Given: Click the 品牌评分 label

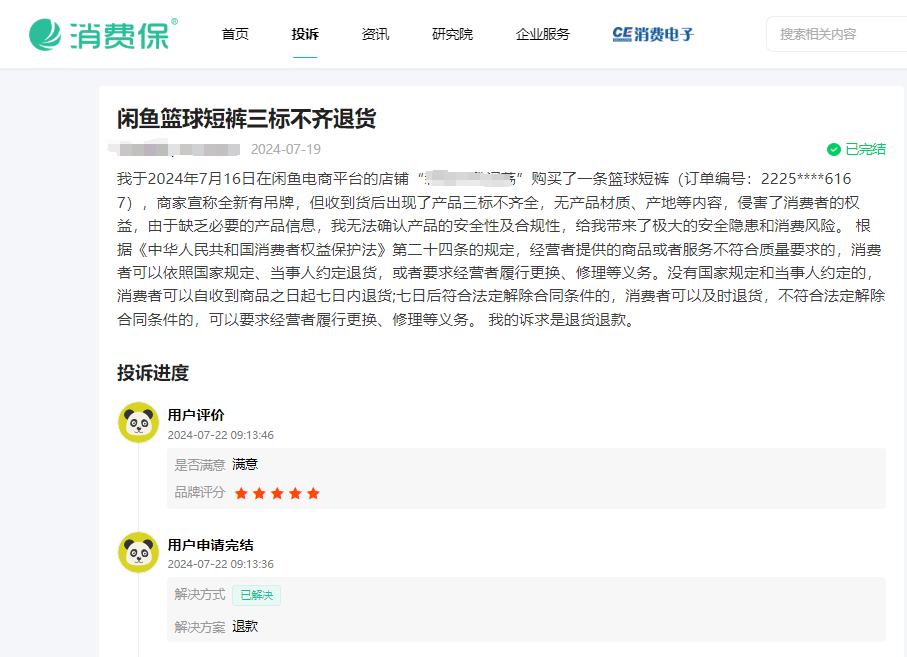Looking at the screenshot, I should tap(200, 493).
